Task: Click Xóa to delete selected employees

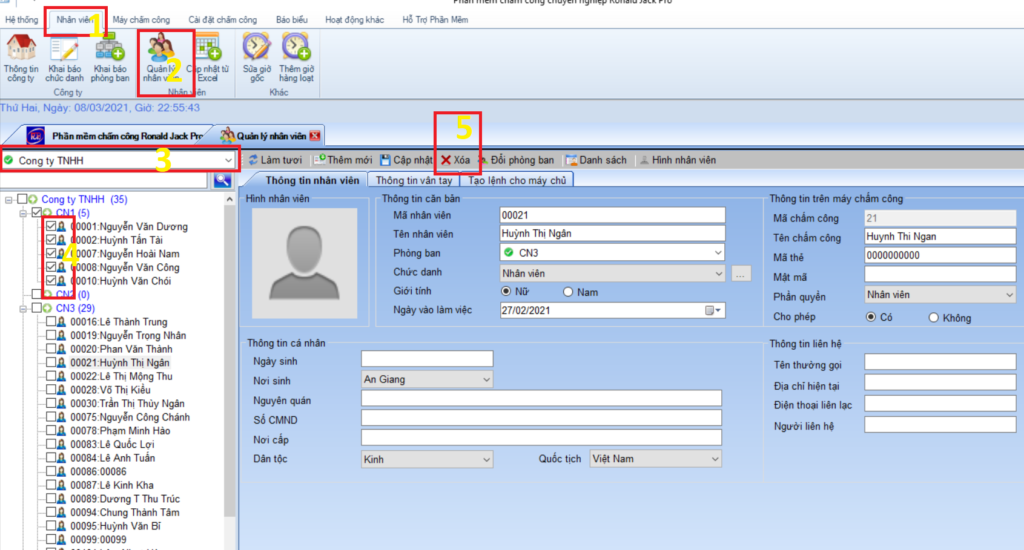Action: click(x=455, y=160)
